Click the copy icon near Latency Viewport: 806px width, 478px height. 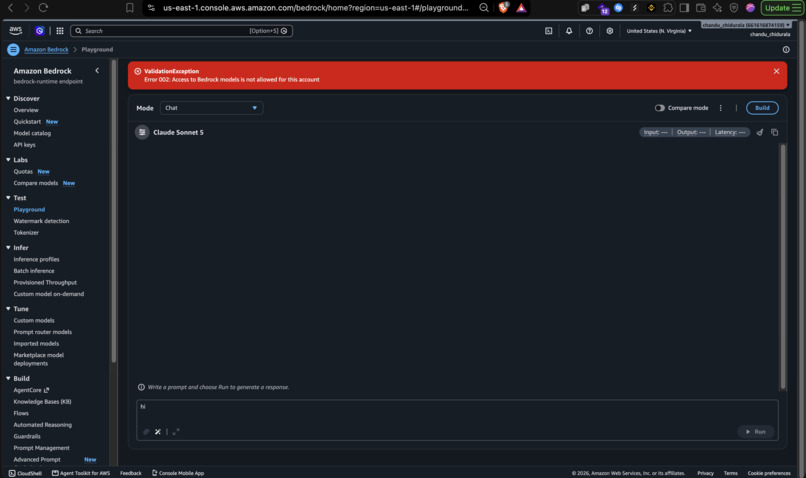point(775,132)
